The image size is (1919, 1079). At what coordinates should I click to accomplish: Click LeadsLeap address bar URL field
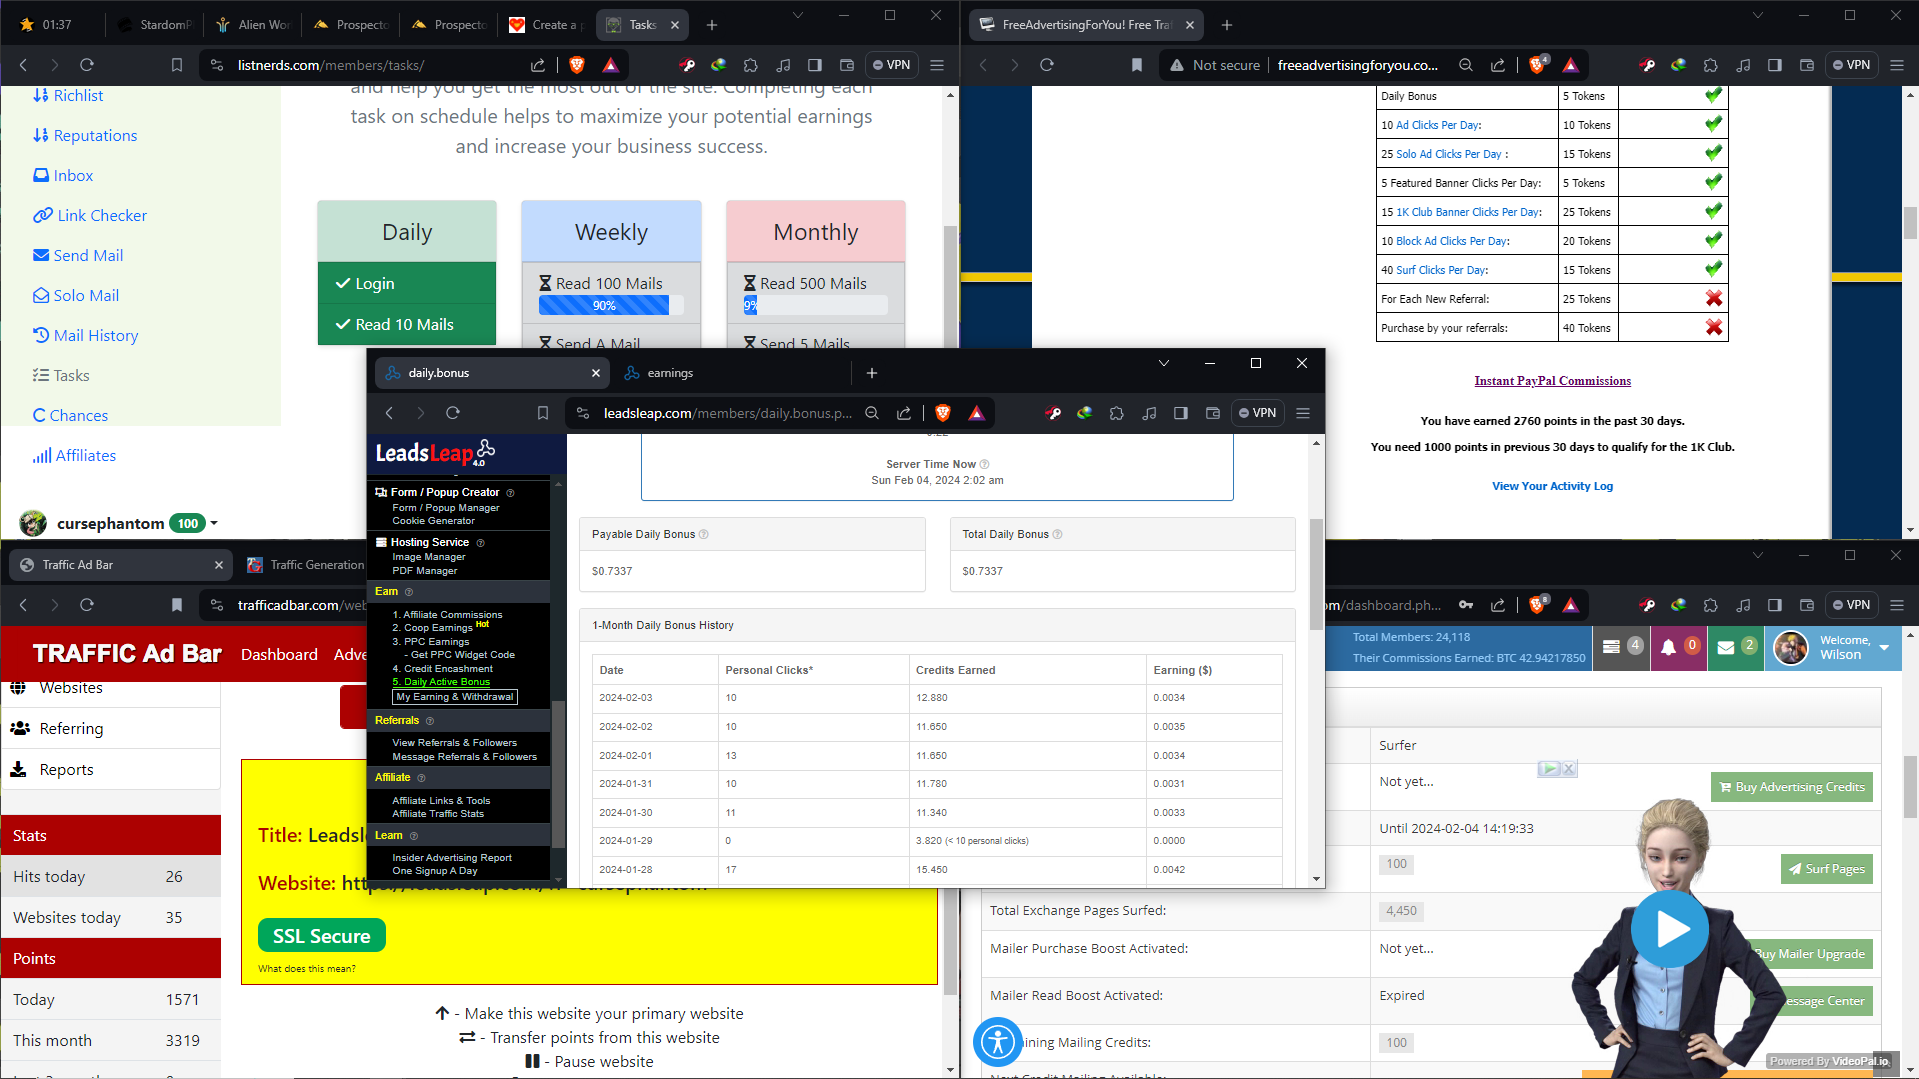tap(728, 413)
